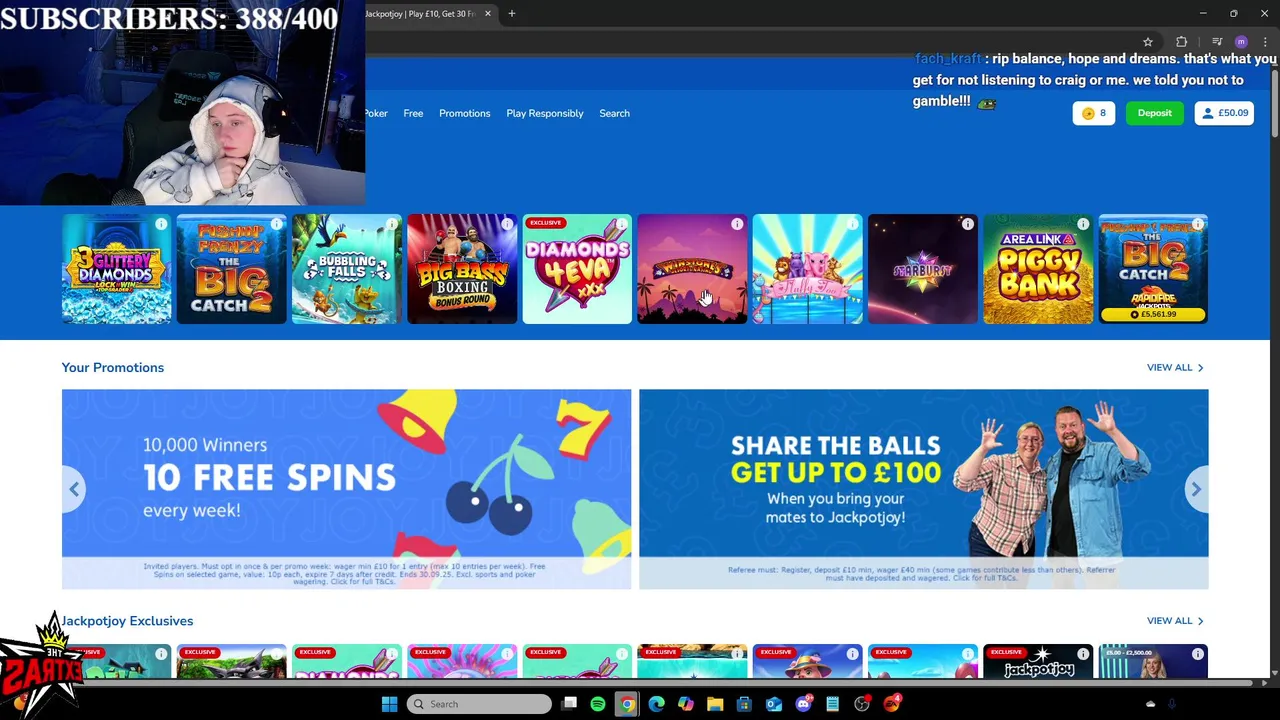Launch Starburst game
Viewport: 1280px width, 720px height.
point(922,269)
